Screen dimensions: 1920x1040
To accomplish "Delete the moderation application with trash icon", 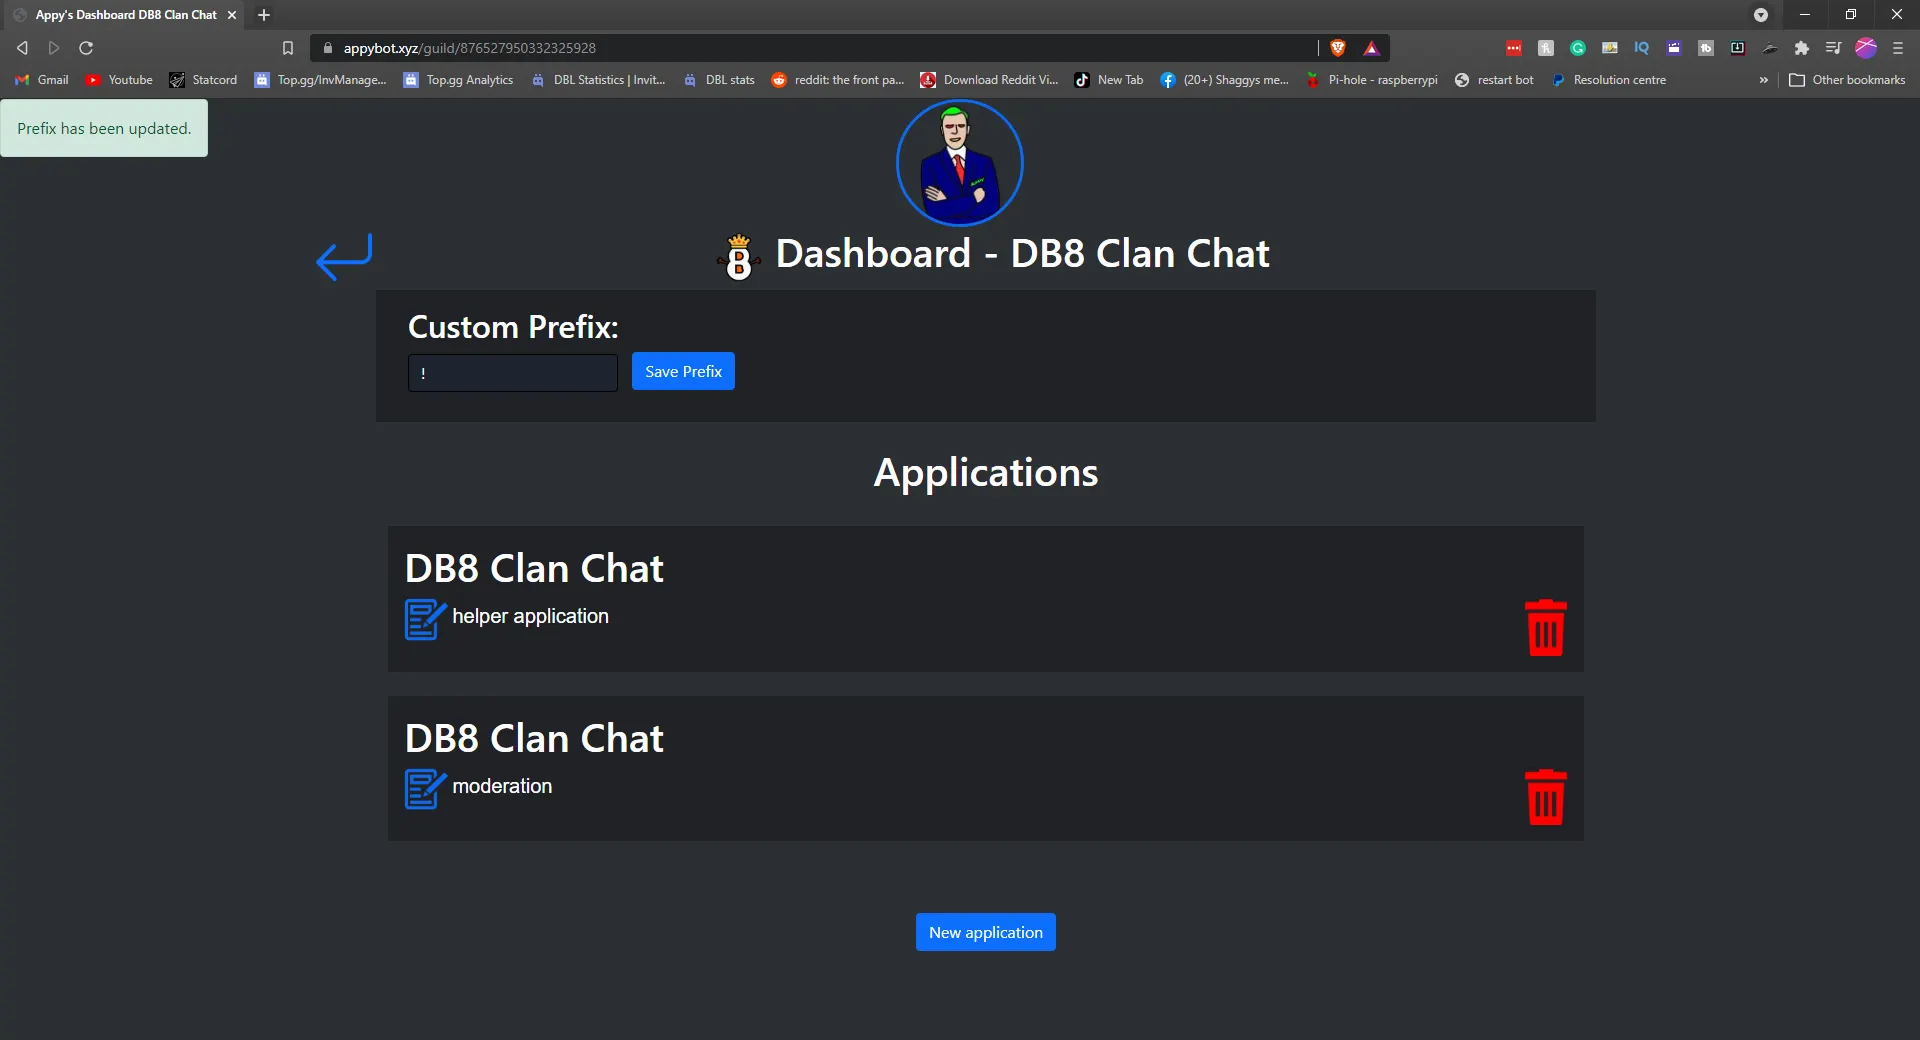I will point(1545,797).
